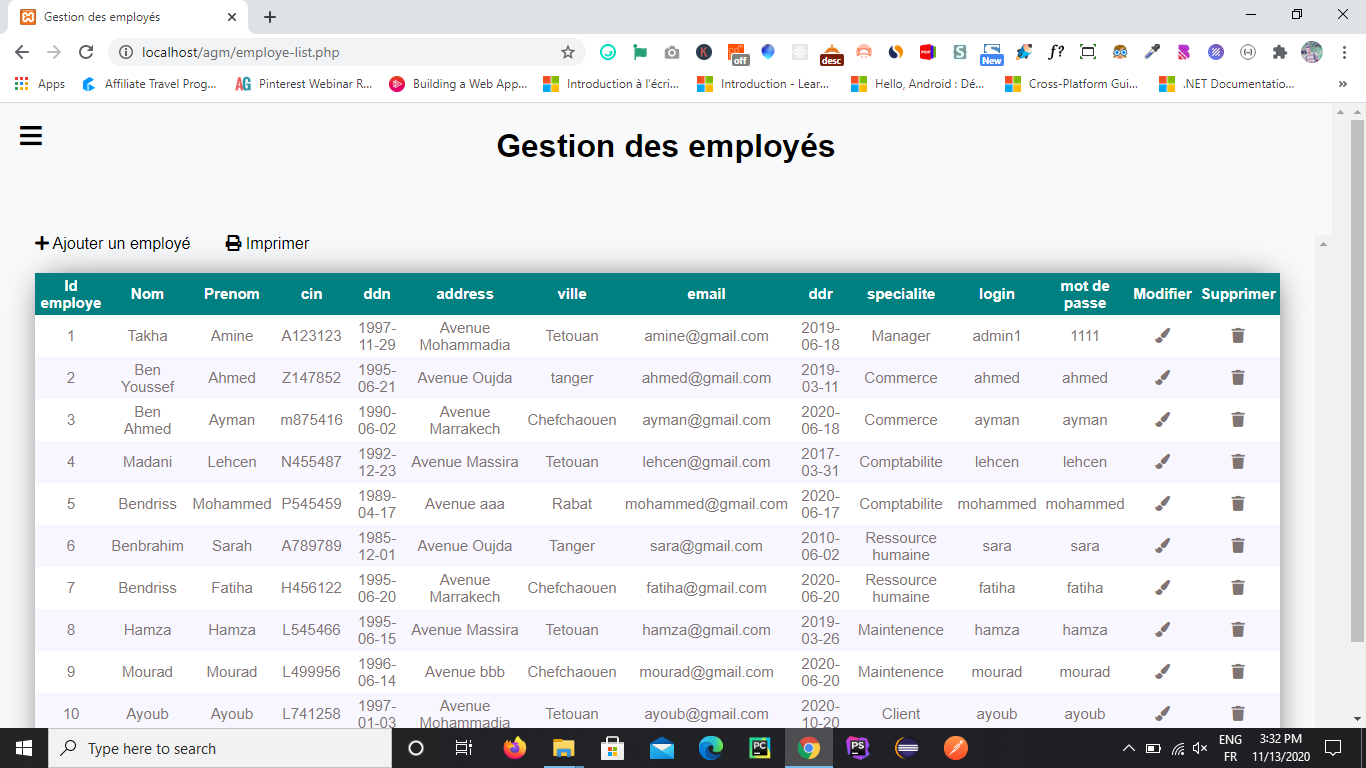
Task: Open Pinterest Webinar bookmark
Action: point(303,84)
